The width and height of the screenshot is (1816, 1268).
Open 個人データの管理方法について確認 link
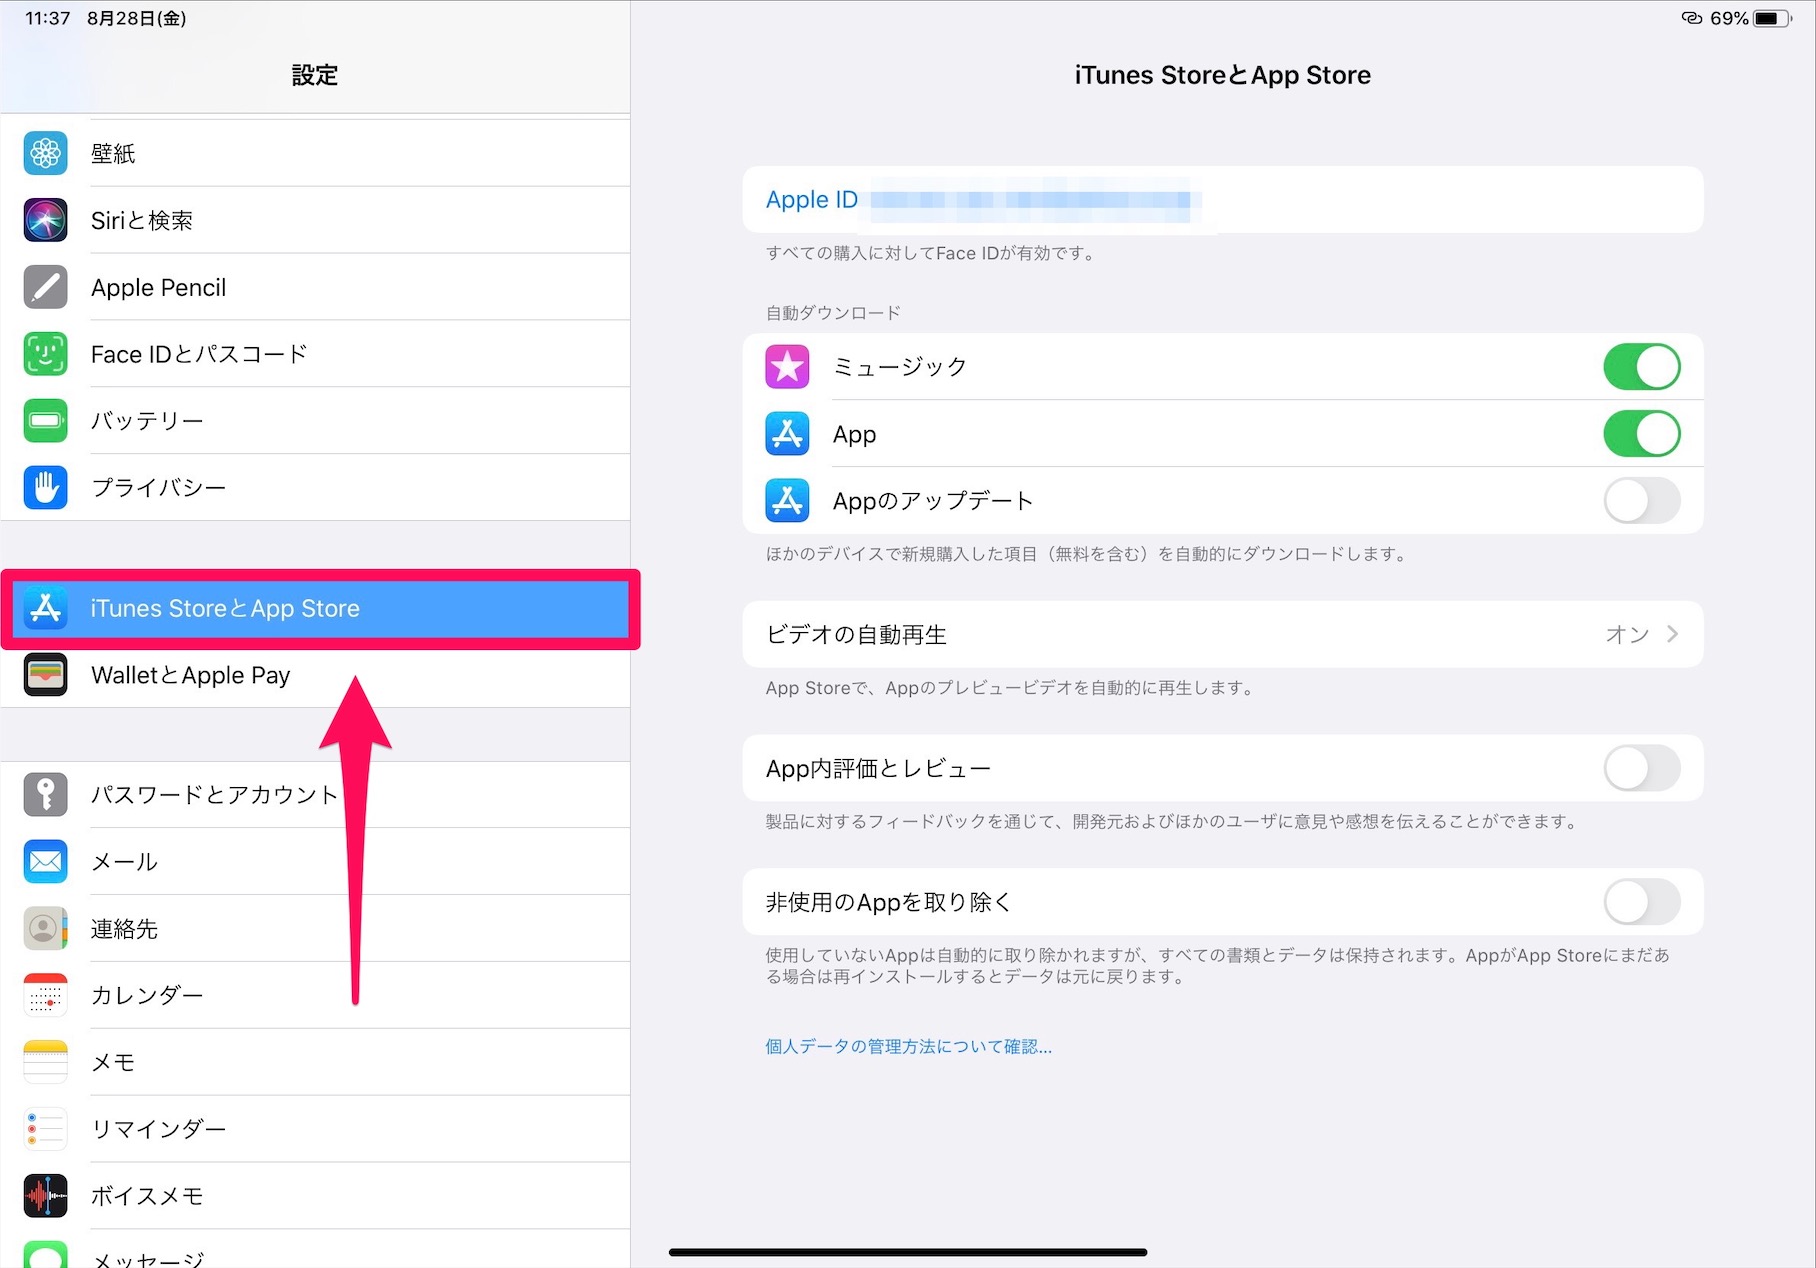[x=908, y=1046]
